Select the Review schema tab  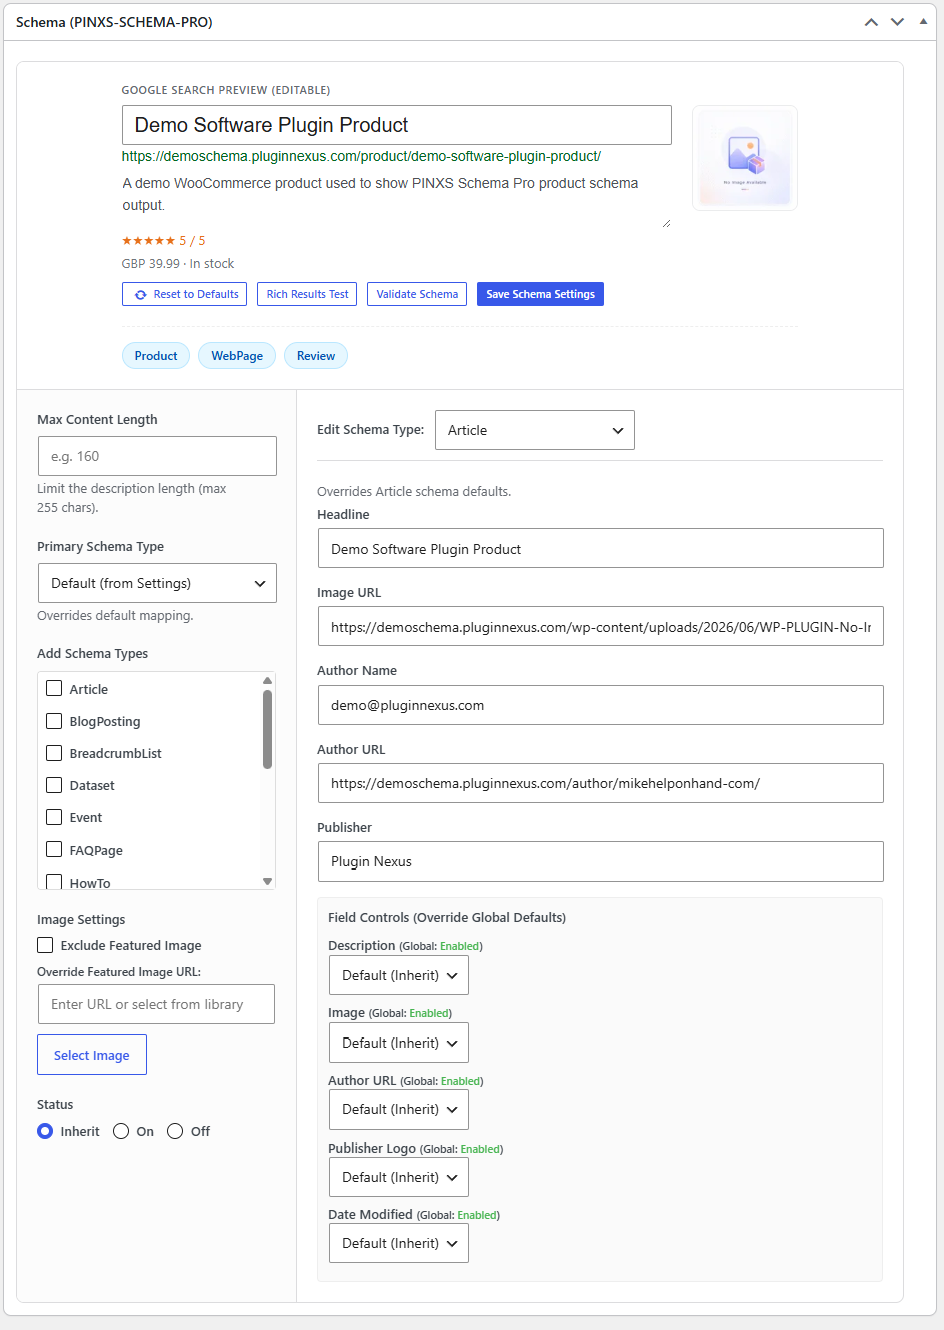pyautogui.click(x=316, y=356)
